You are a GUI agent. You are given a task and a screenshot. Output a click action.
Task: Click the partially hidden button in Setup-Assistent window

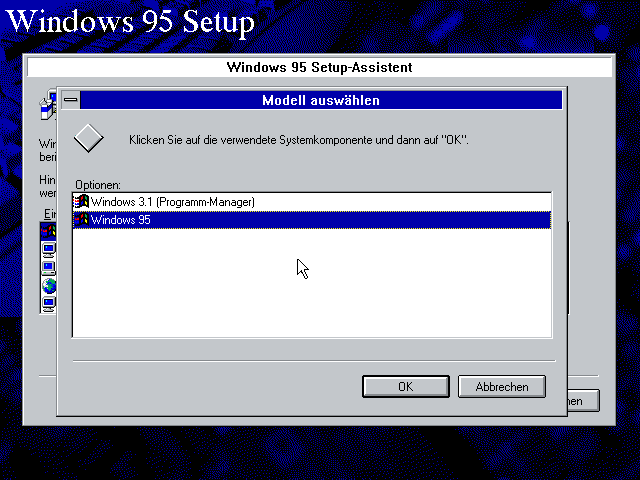pyautogui.click(x=584, y=401)
